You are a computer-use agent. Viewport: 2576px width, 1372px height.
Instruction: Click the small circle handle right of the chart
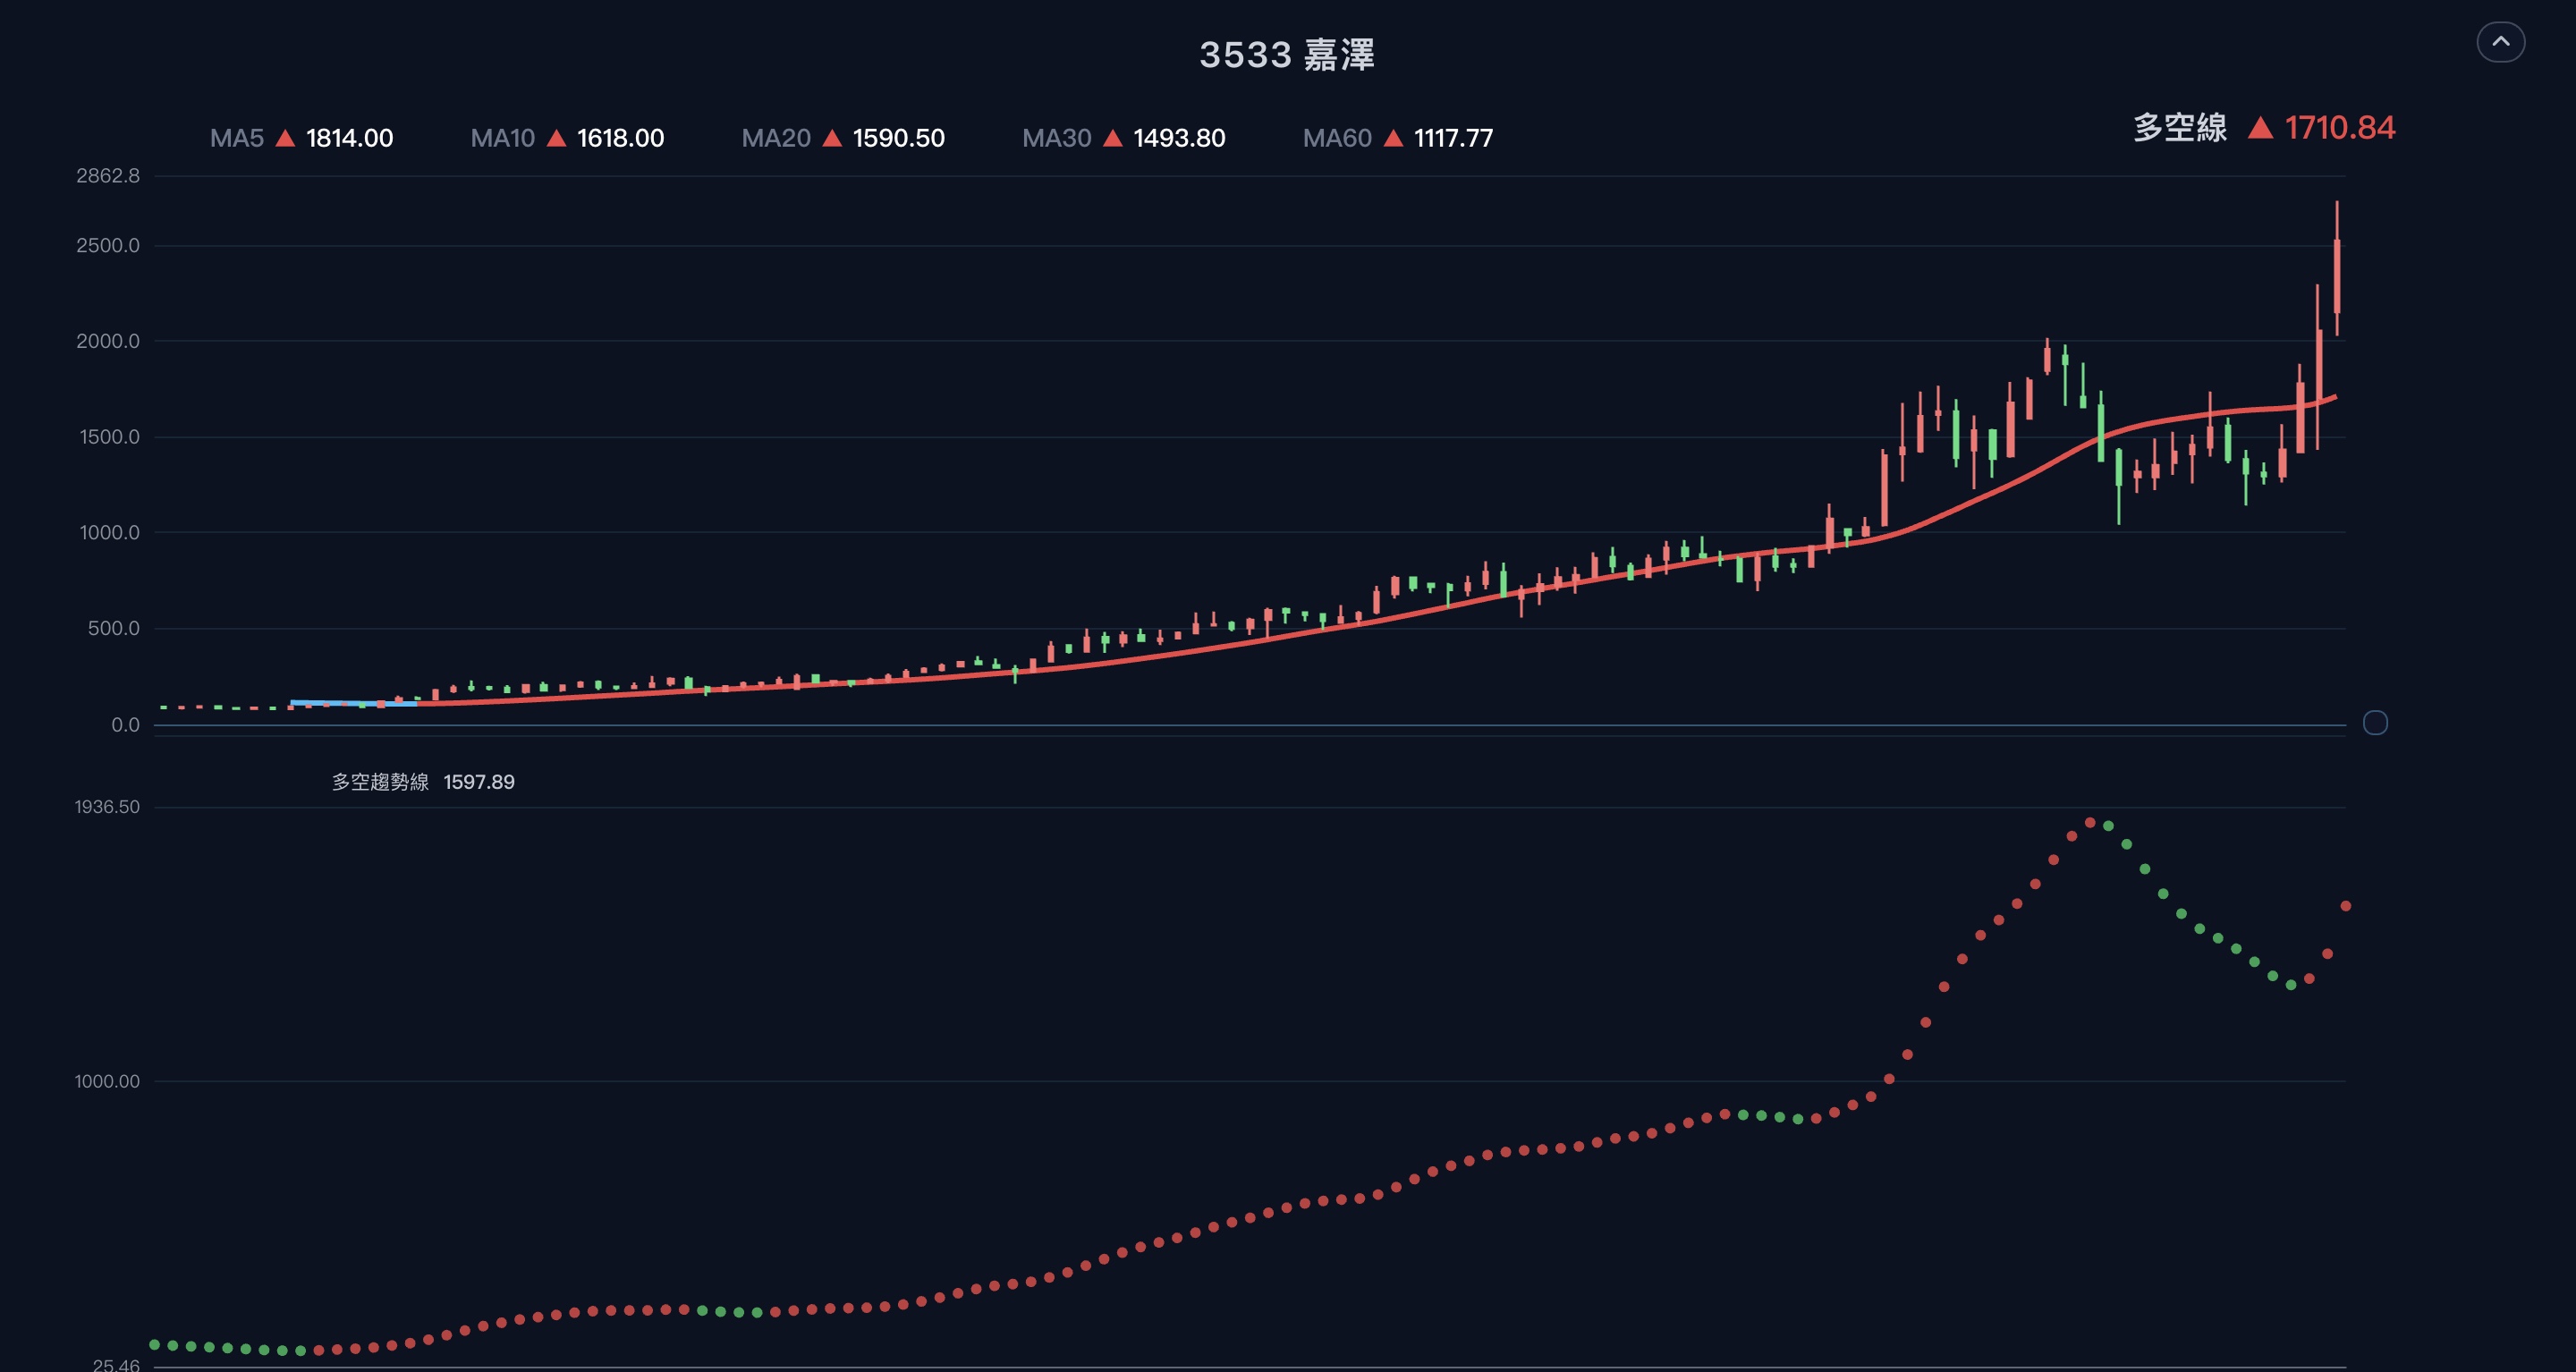2375,723
